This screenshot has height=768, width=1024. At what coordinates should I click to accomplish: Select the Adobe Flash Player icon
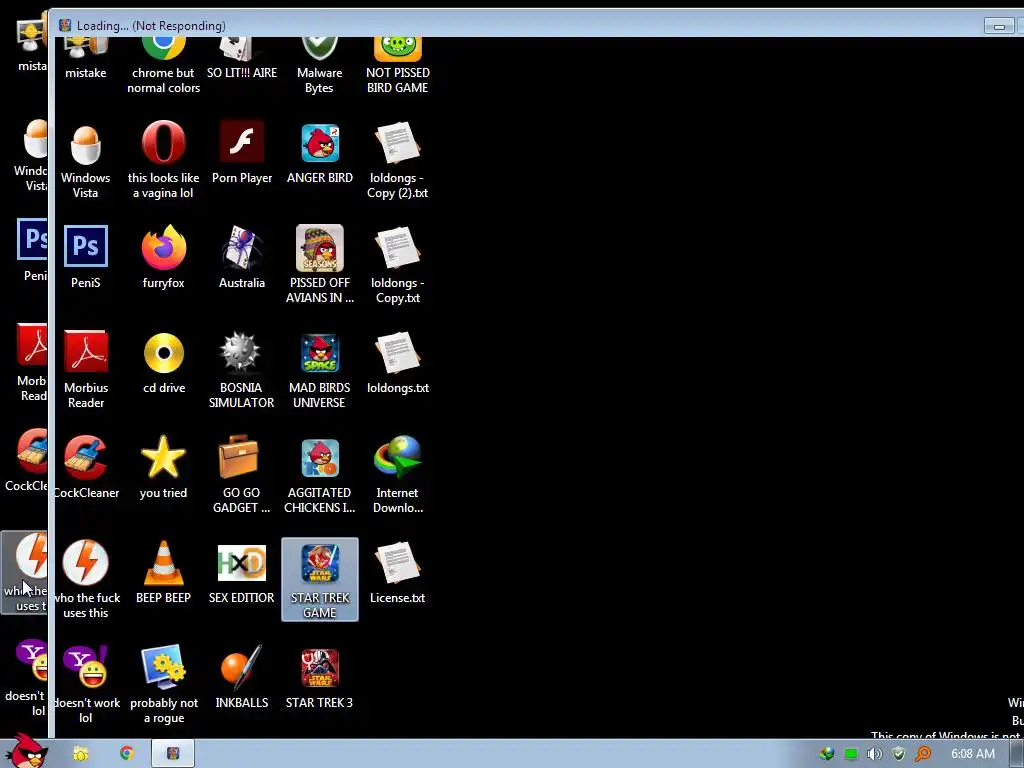point(242,141)
